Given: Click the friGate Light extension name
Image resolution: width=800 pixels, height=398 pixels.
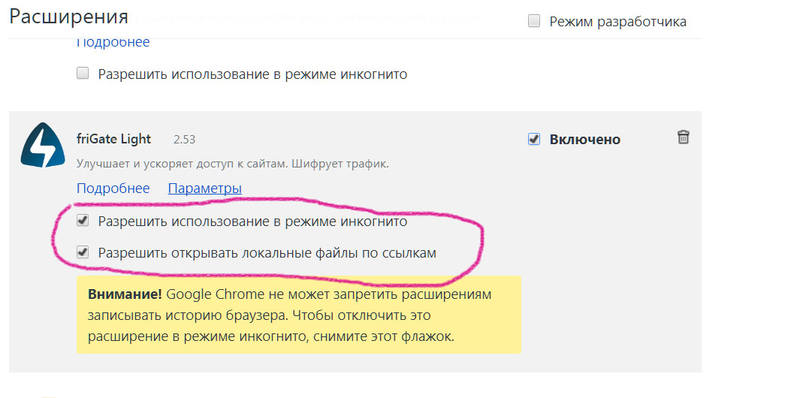Looking at the screenshot, I should click(x=113, y=139).
